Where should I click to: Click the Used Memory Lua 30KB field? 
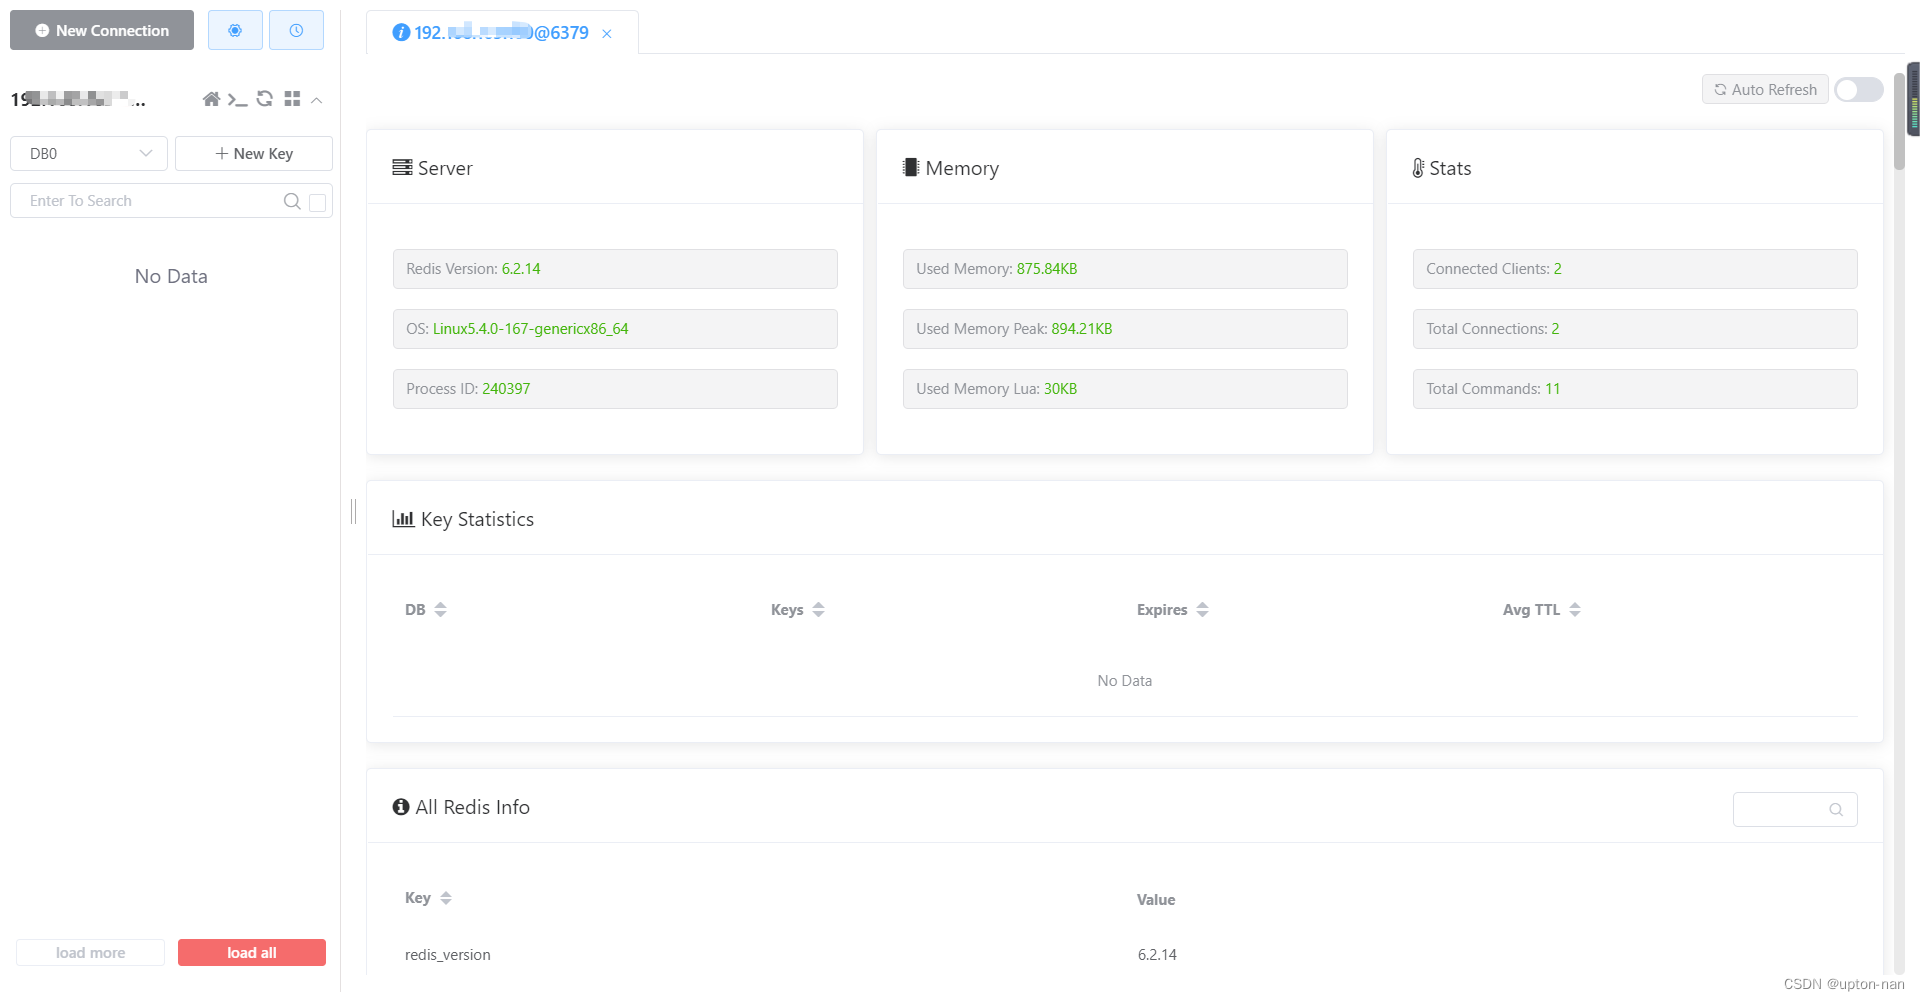click(x=1125, y=389)
